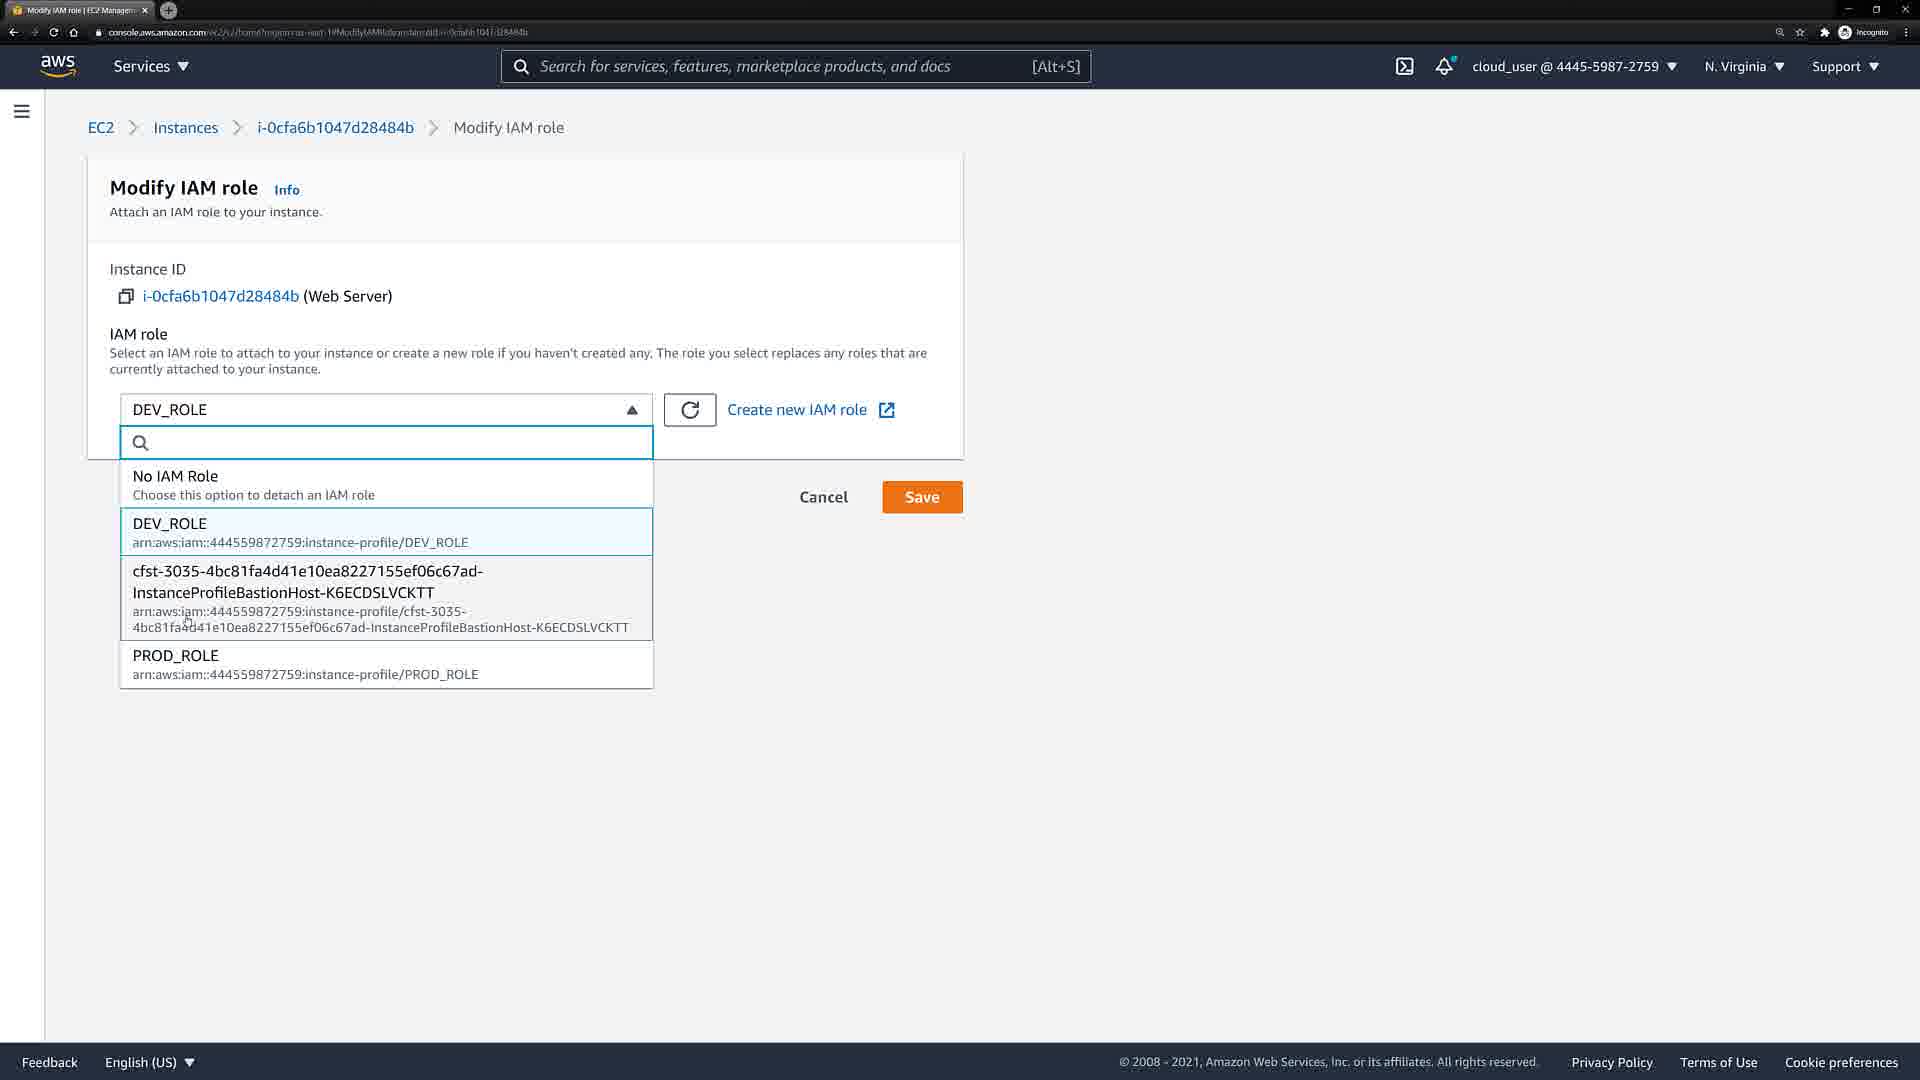The image size is (1920, 1080).
Task: Open the CloudShell terminal icon
Action: [1404, 67]
